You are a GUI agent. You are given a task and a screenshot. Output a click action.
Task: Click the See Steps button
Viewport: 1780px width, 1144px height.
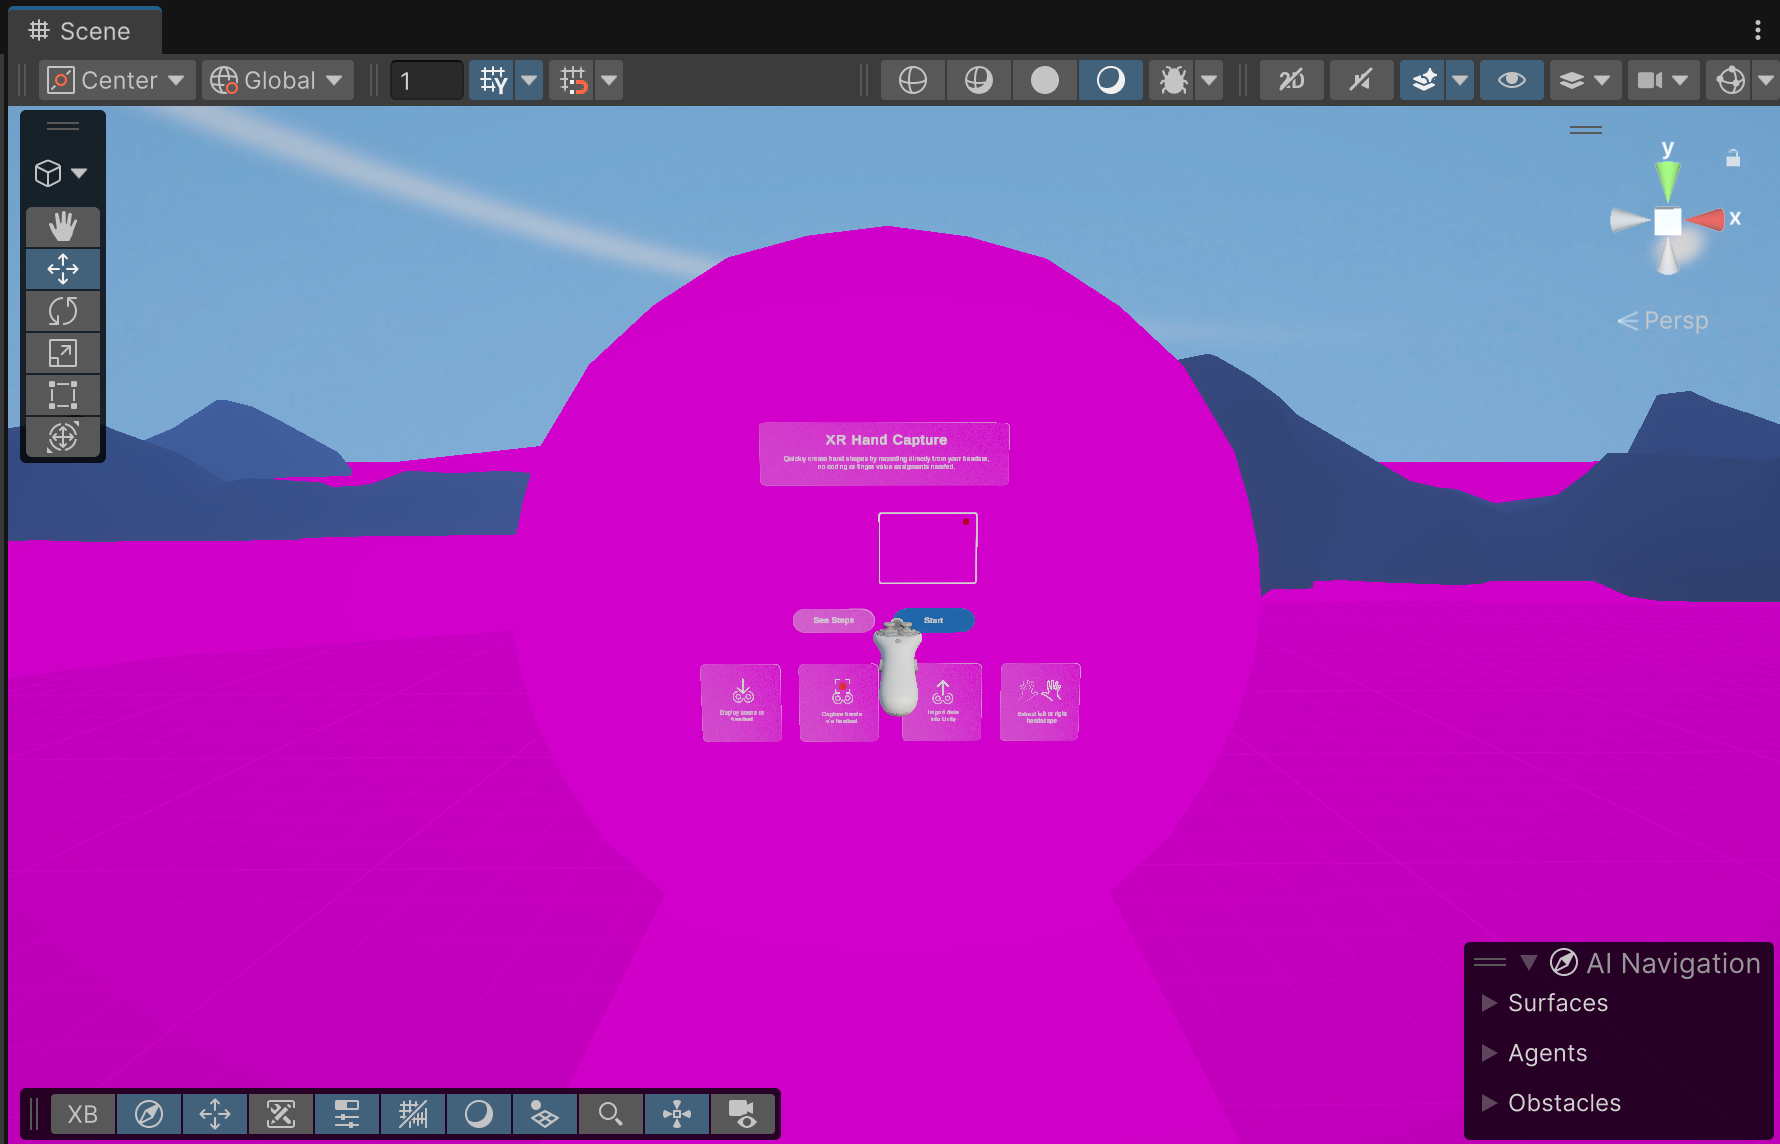click(x=833, y=620)
